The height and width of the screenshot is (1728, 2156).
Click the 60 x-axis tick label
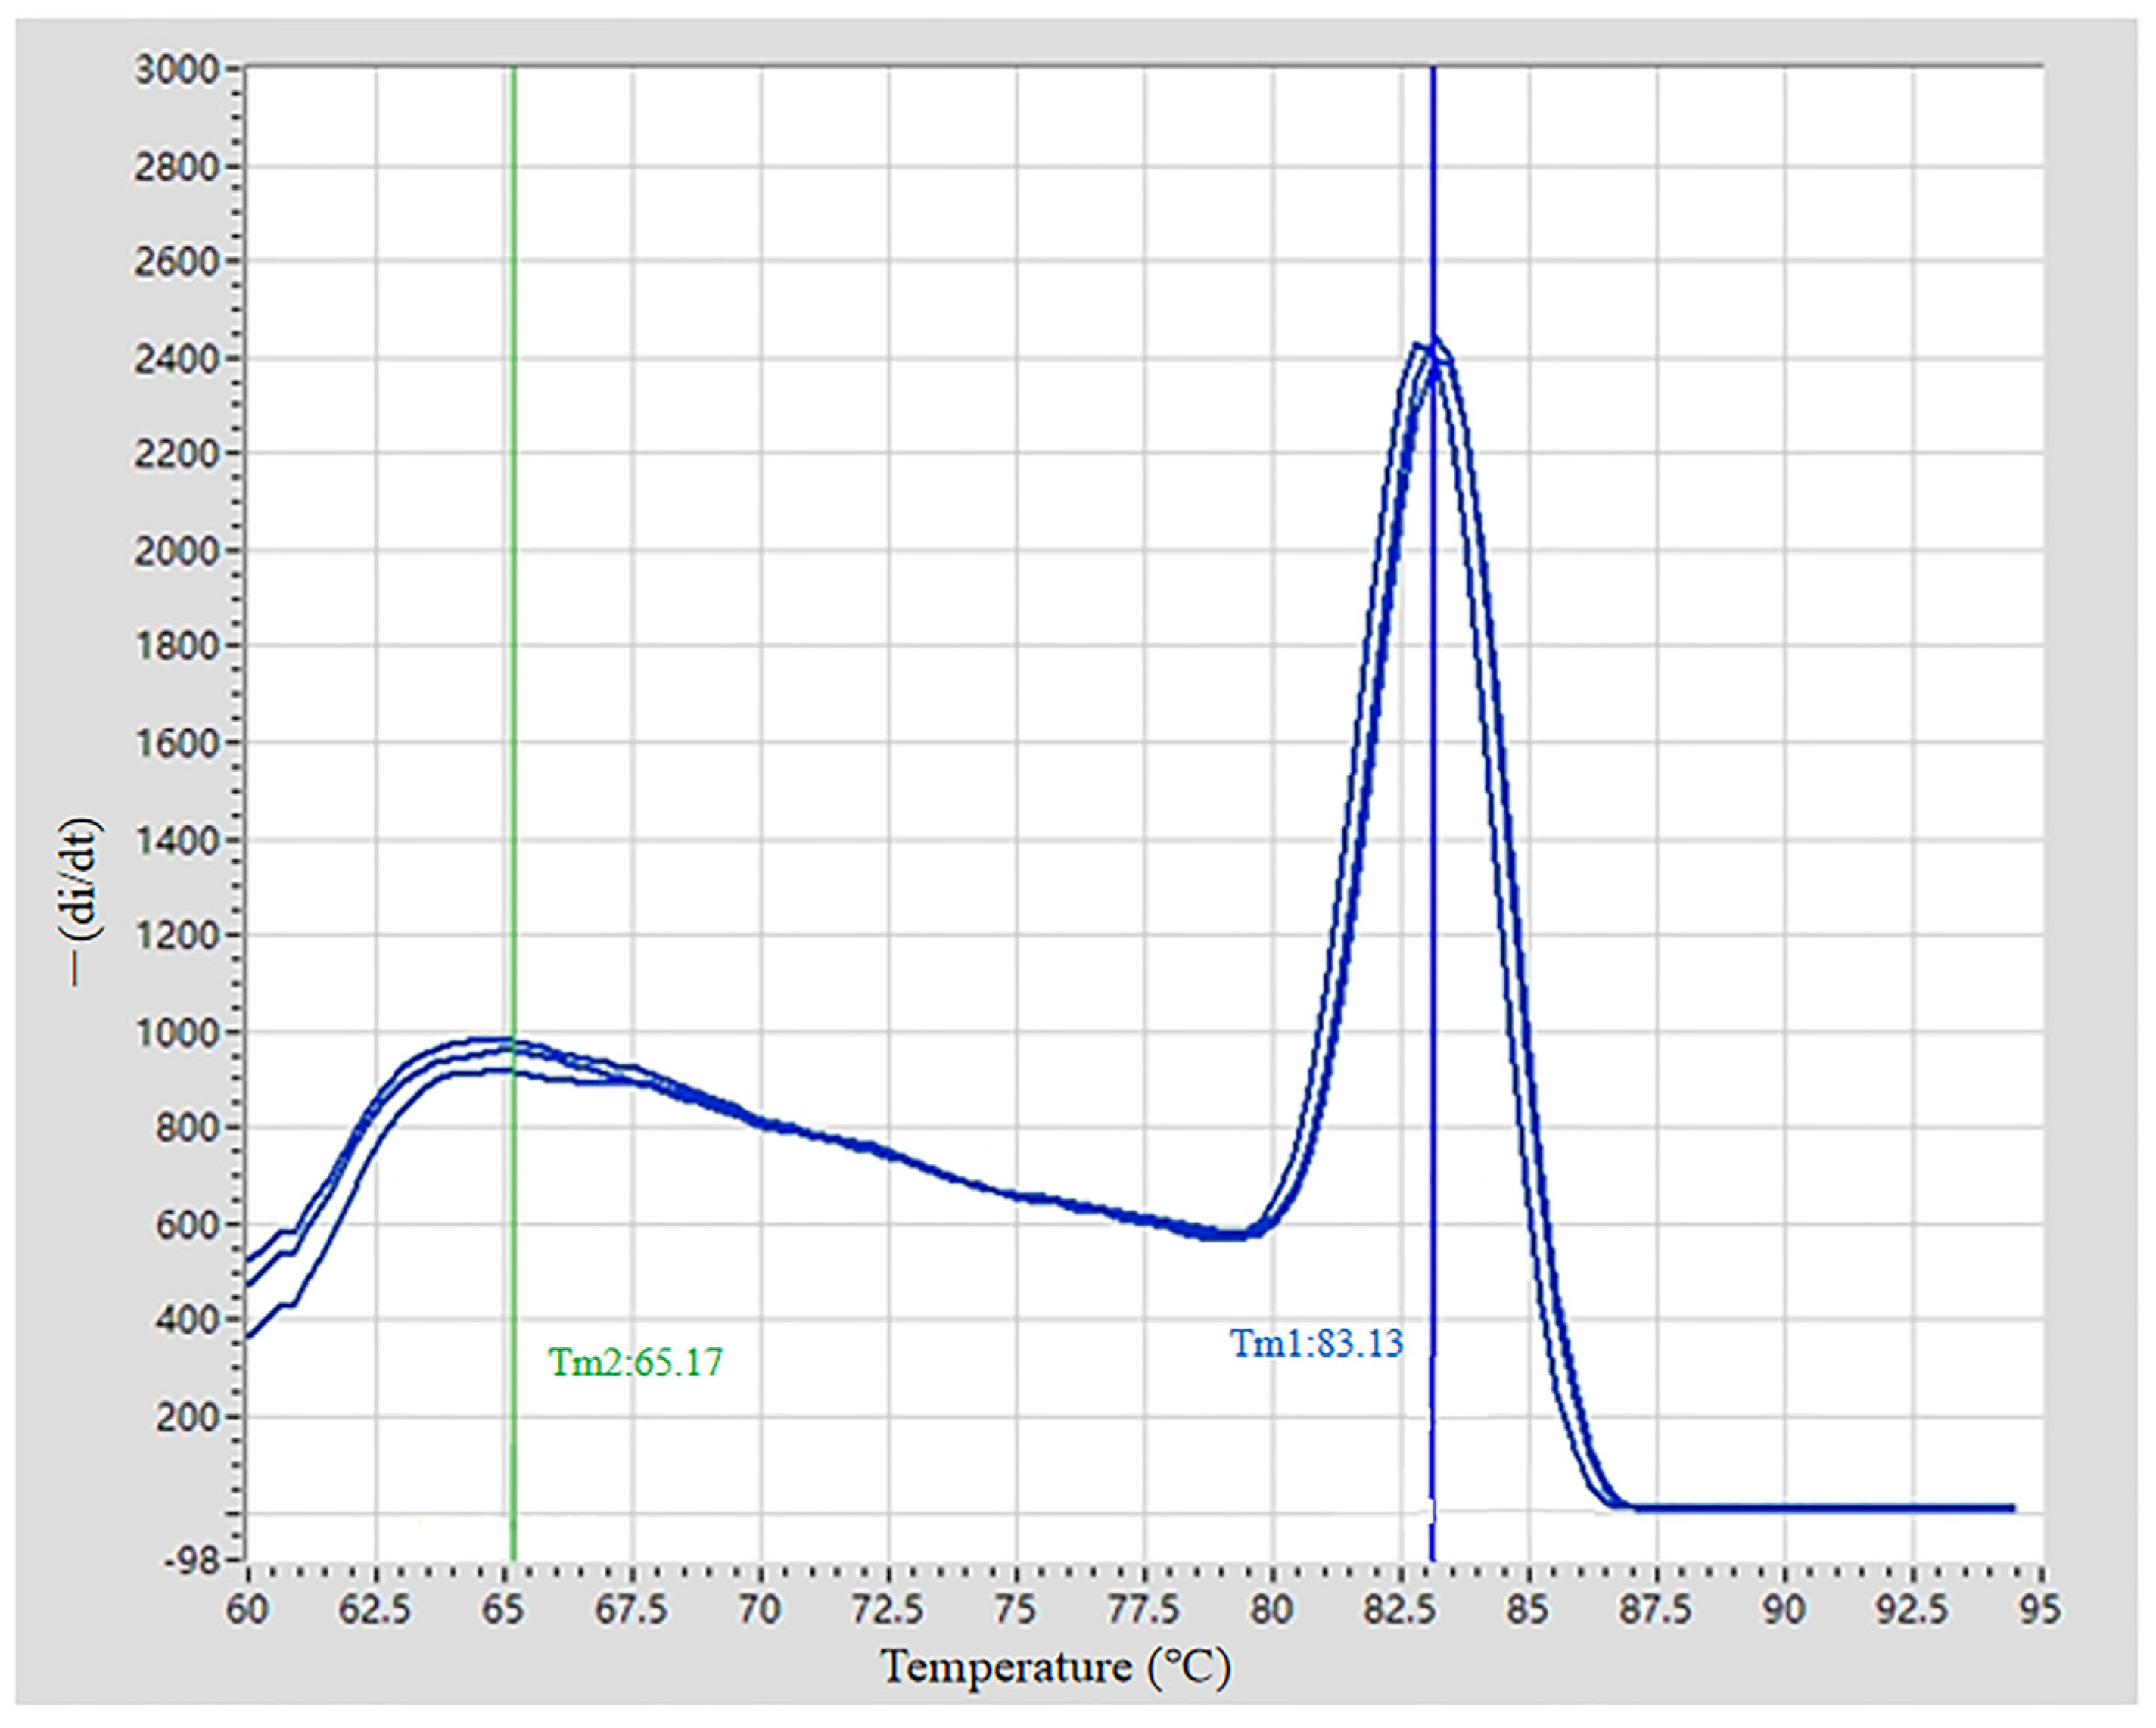(x=247, y=1611)
